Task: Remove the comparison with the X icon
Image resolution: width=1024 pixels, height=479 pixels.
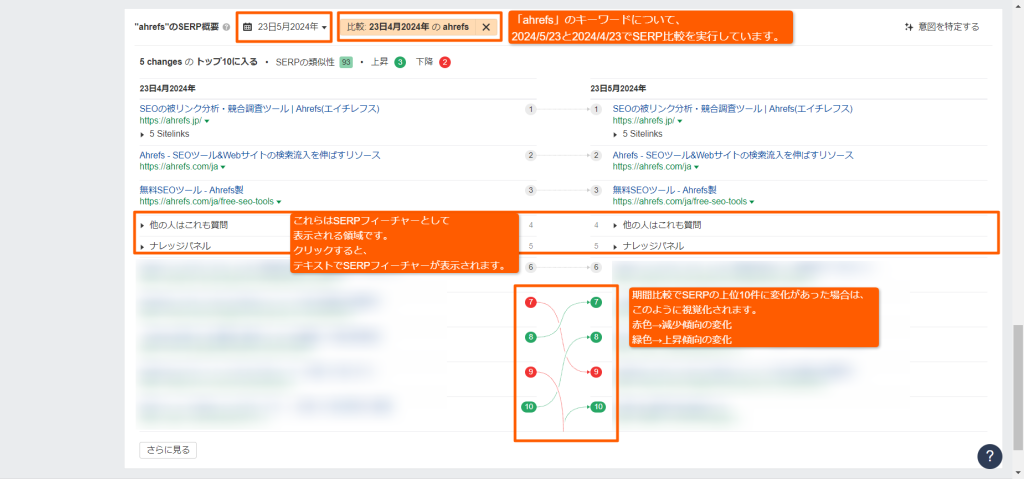Action: [486, 27]
